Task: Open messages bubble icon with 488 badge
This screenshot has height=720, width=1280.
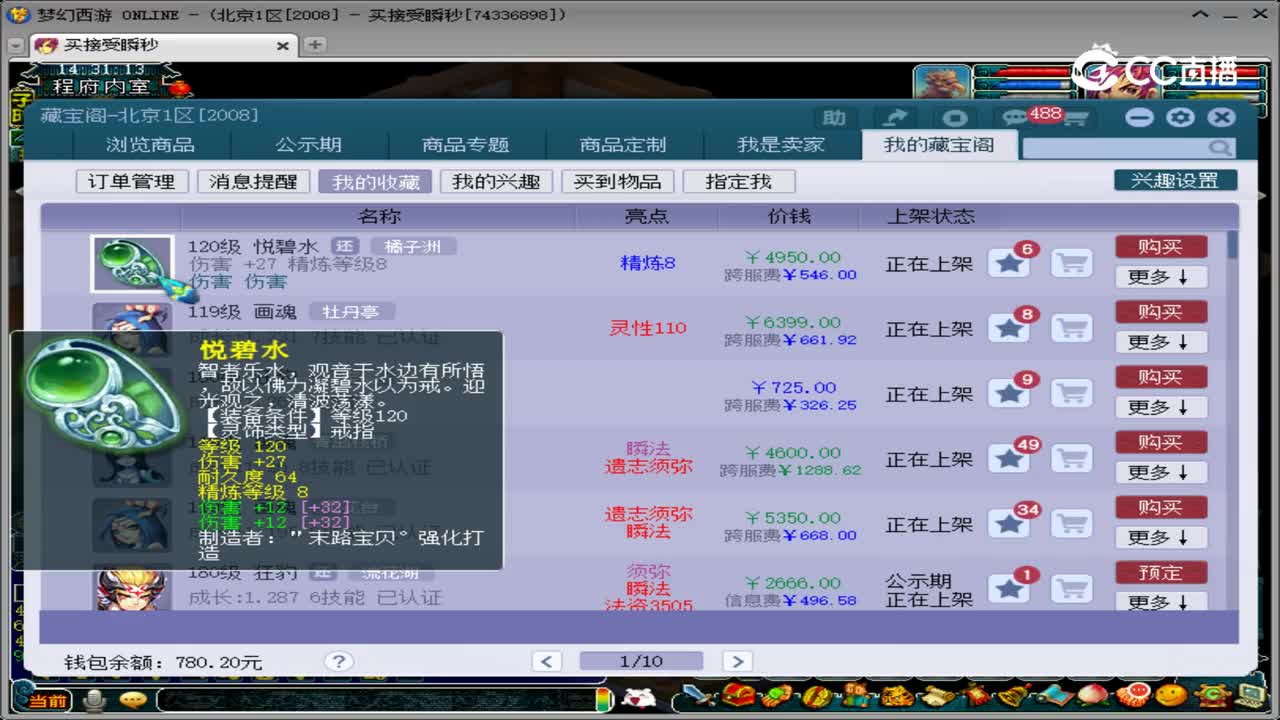Action: pos(1016,118)
